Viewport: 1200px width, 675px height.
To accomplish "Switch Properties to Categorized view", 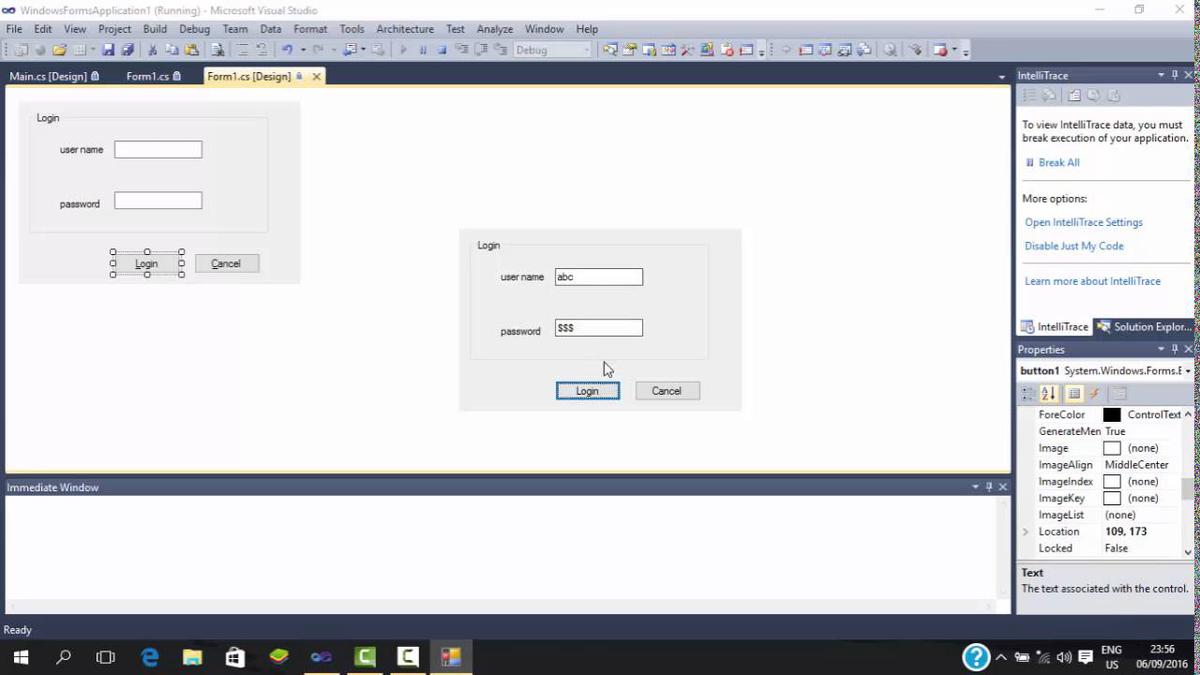I will pyautogui.click(x=1027, y=393).
